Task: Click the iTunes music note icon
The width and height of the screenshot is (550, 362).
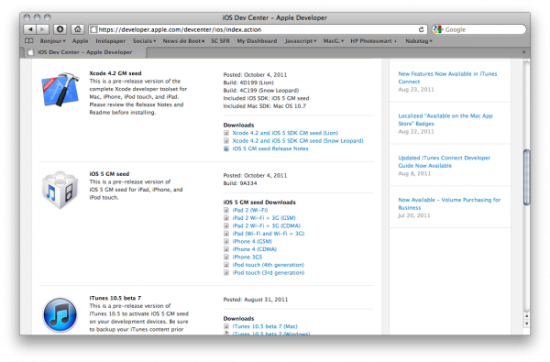Action: coord(60,315)
